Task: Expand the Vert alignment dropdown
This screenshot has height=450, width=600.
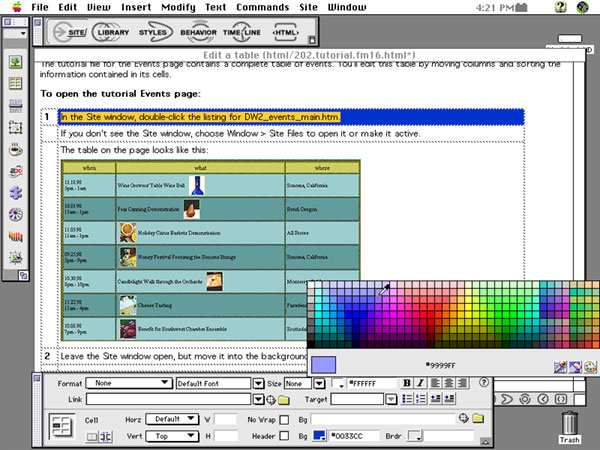Action: pos(171,436)
